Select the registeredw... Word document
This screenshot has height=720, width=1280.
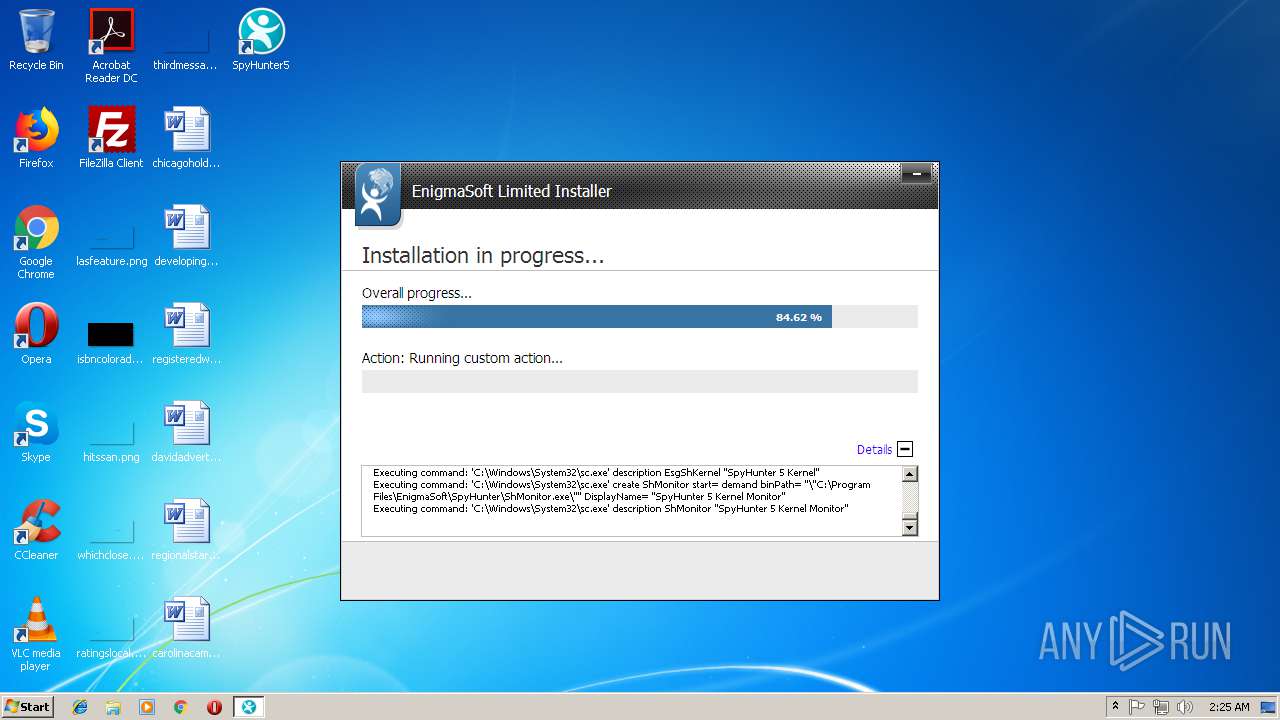tap(186, 334)
